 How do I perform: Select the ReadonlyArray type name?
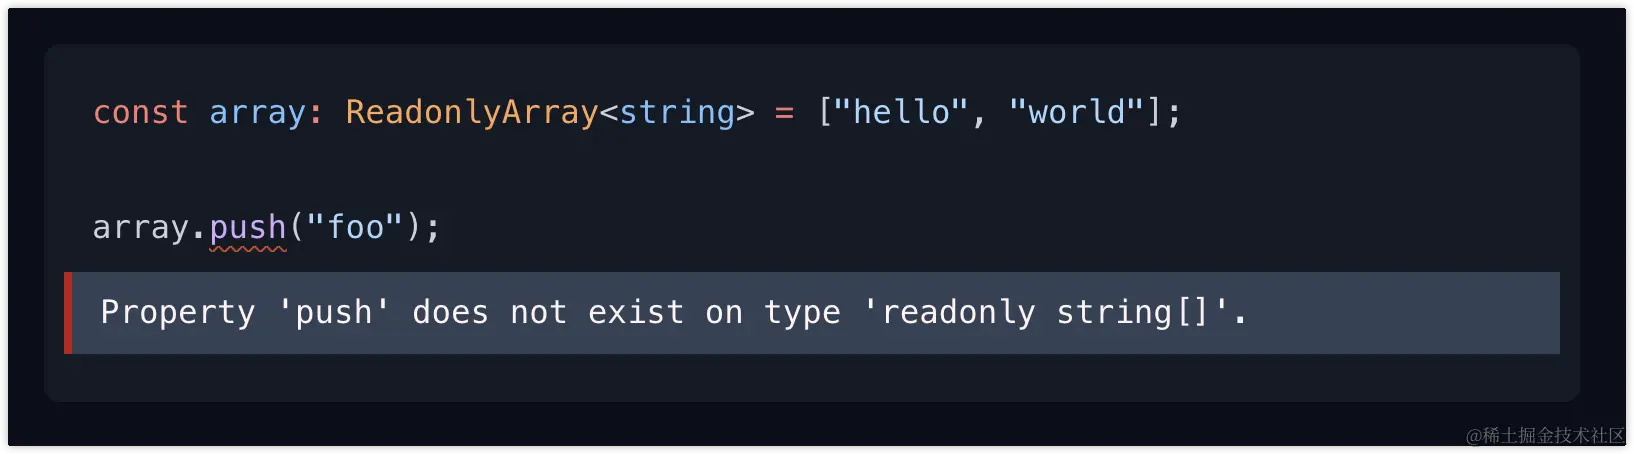click(472, 114)
